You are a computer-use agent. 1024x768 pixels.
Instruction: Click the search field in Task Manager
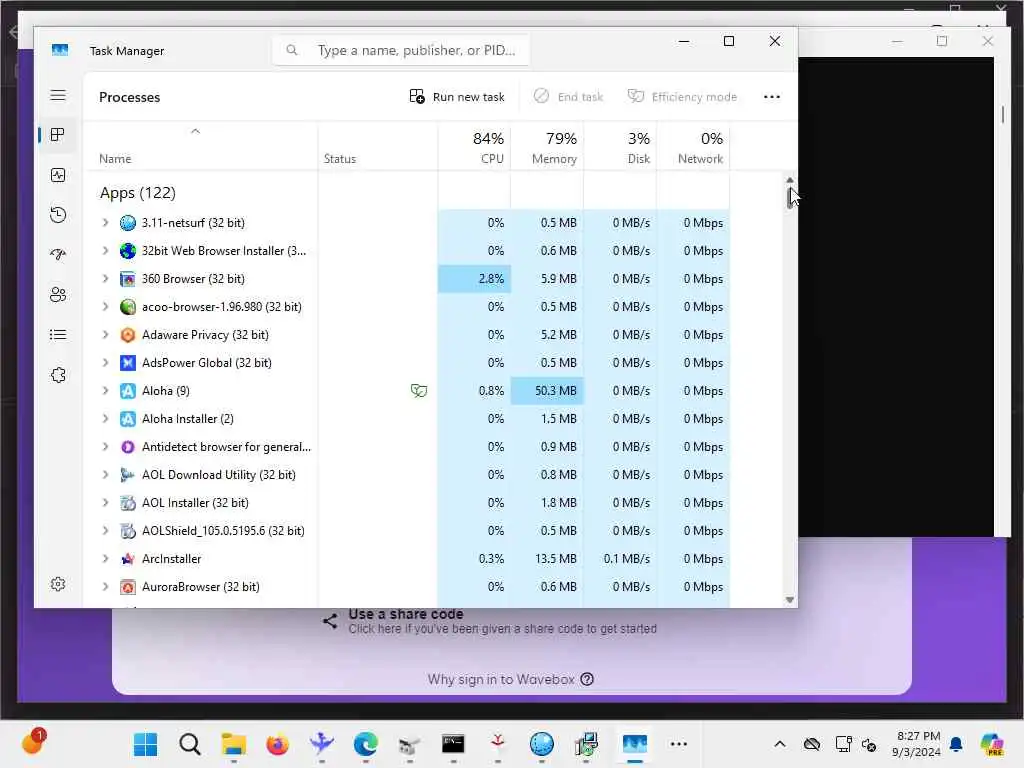[x=401, y=50]
